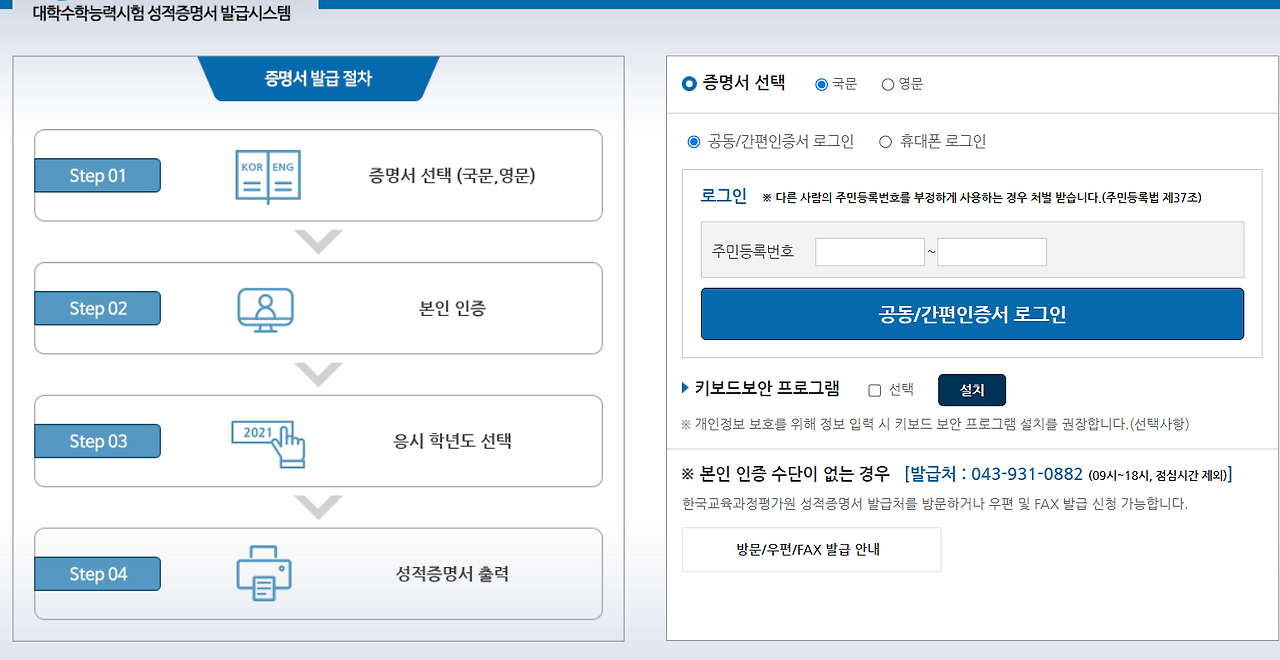Click the text 증명서 선택 (국문,영문)
This screenshot has width=1280, height=660.
tap(452, 176)
